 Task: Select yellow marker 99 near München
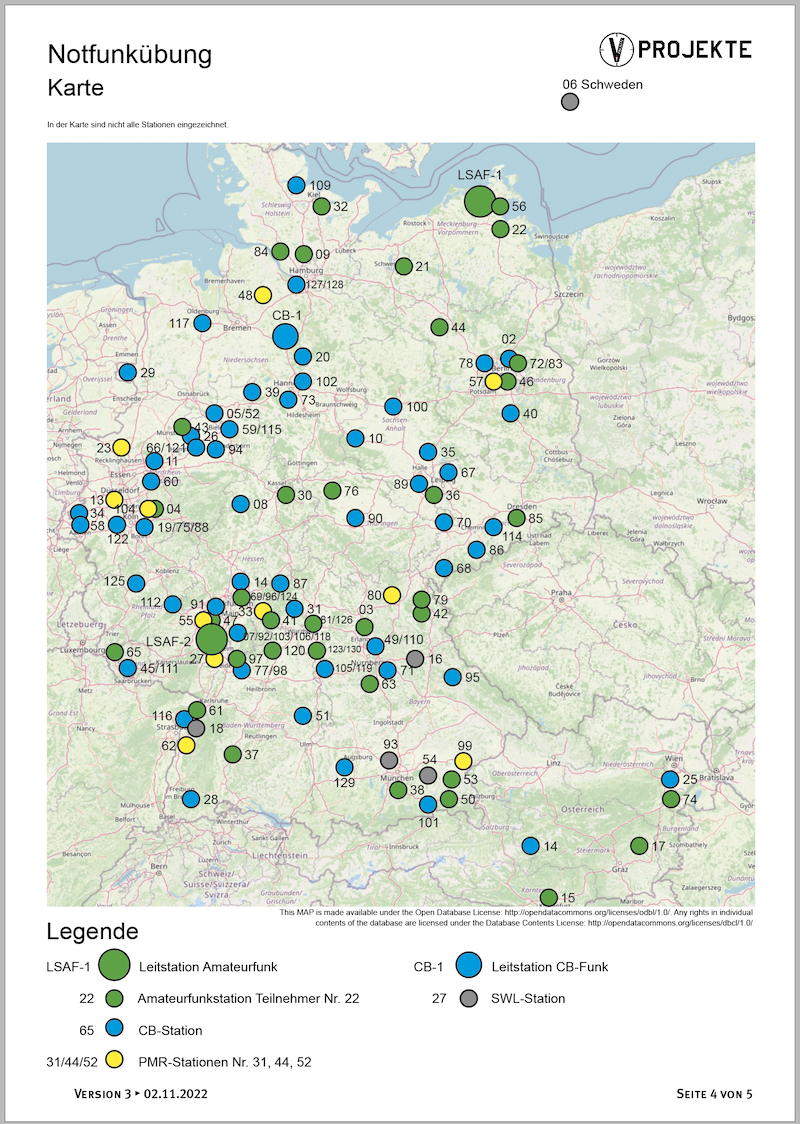coord(463,761)
